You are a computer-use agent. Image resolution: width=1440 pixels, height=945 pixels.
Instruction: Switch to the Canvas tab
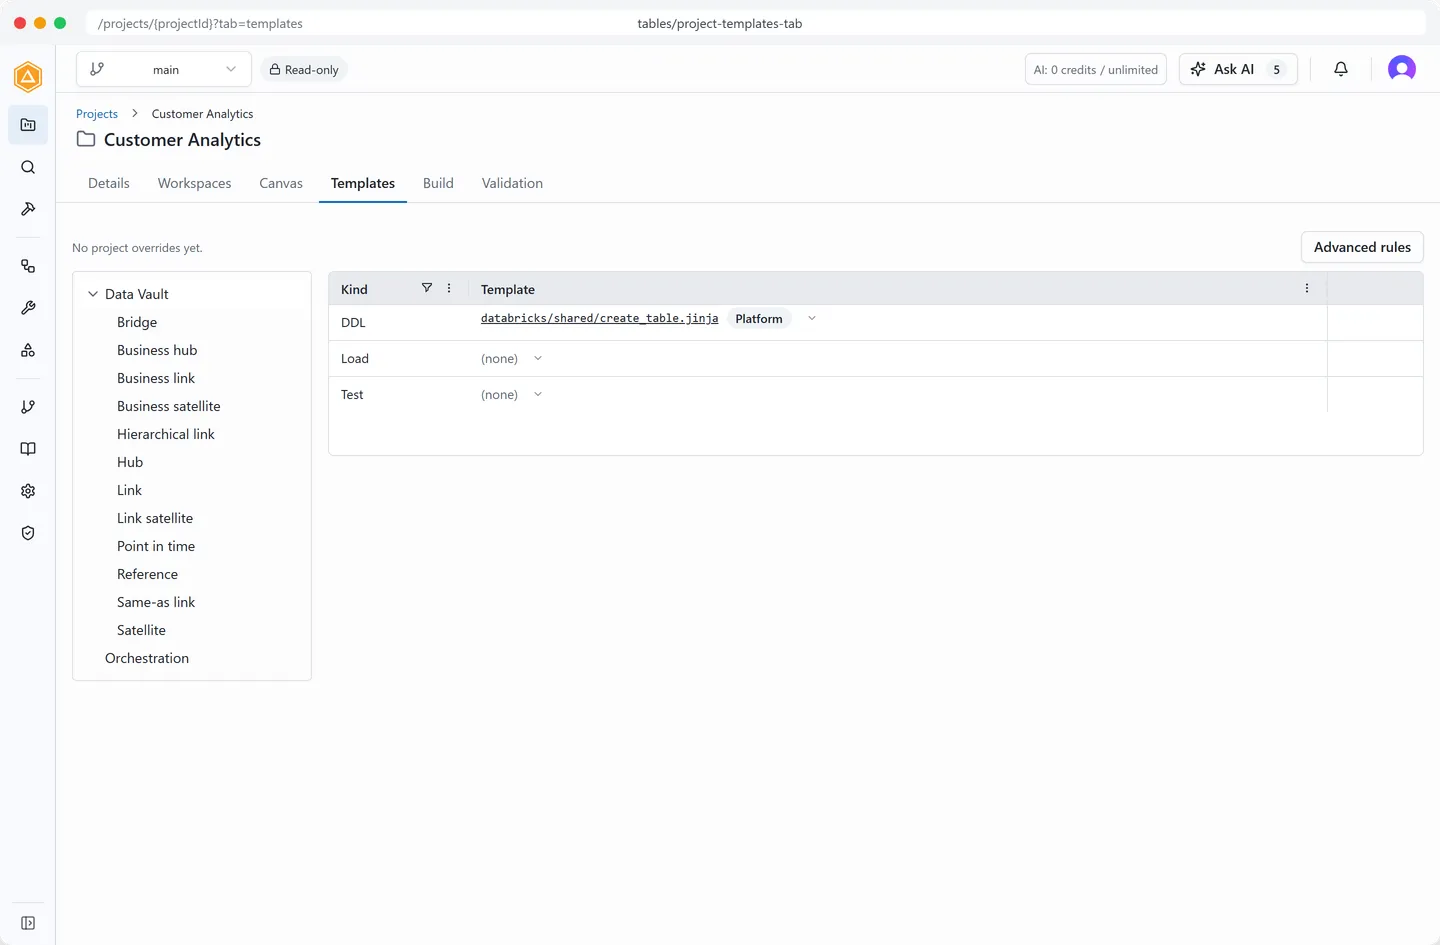click(281, 183)
